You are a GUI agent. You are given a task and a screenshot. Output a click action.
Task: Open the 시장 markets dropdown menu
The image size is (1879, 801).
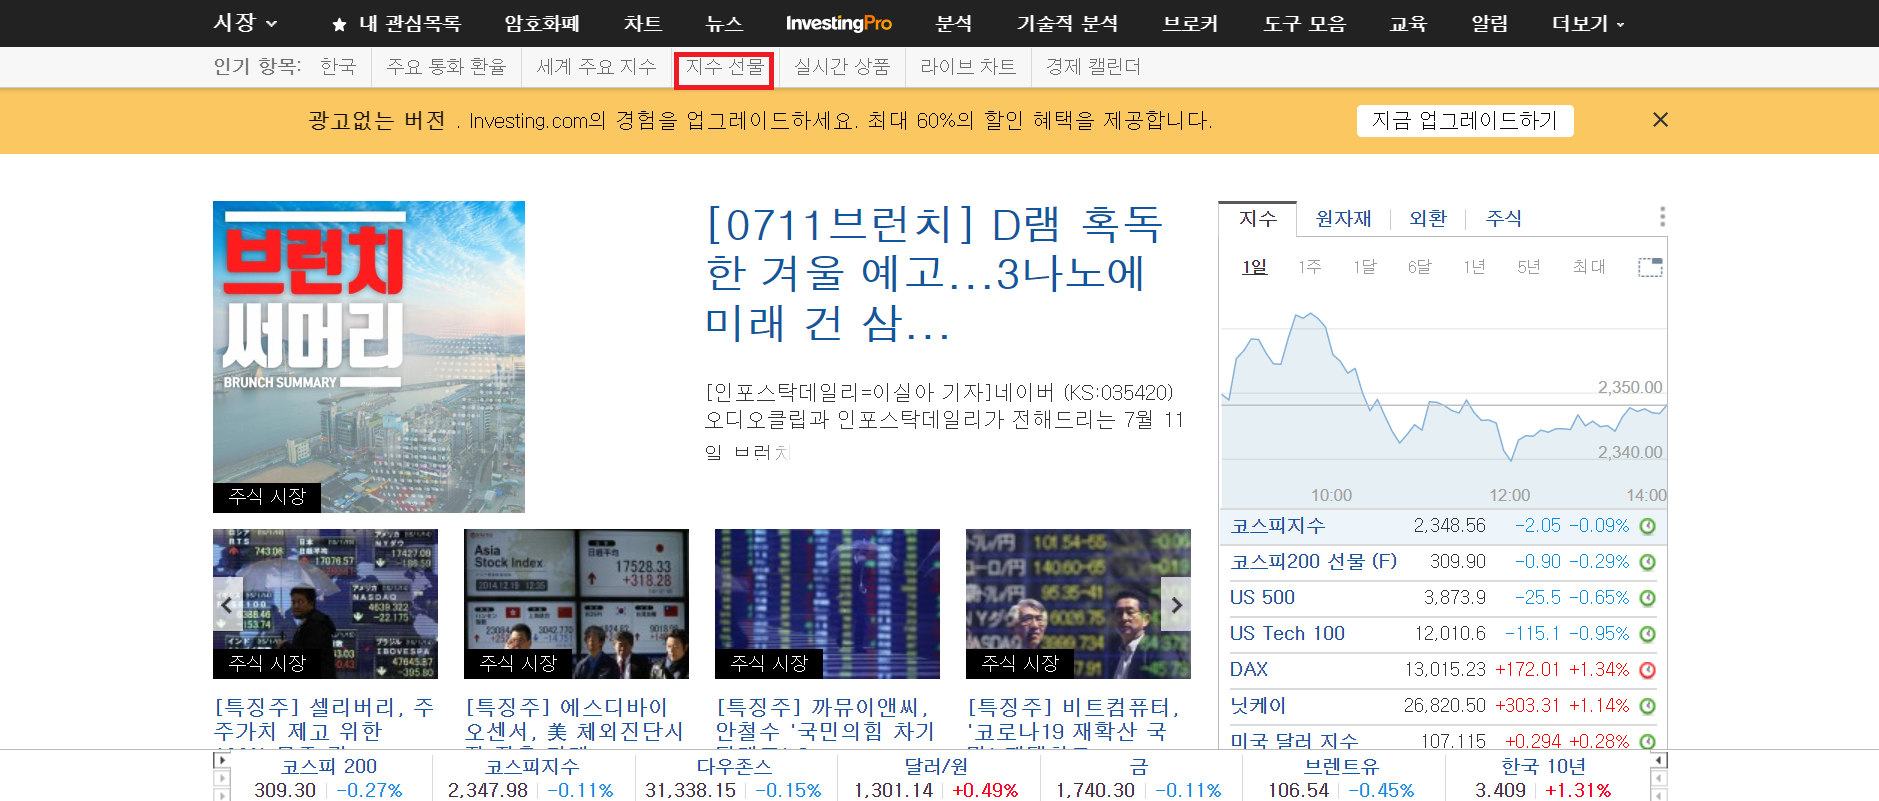tap(245, 23)
